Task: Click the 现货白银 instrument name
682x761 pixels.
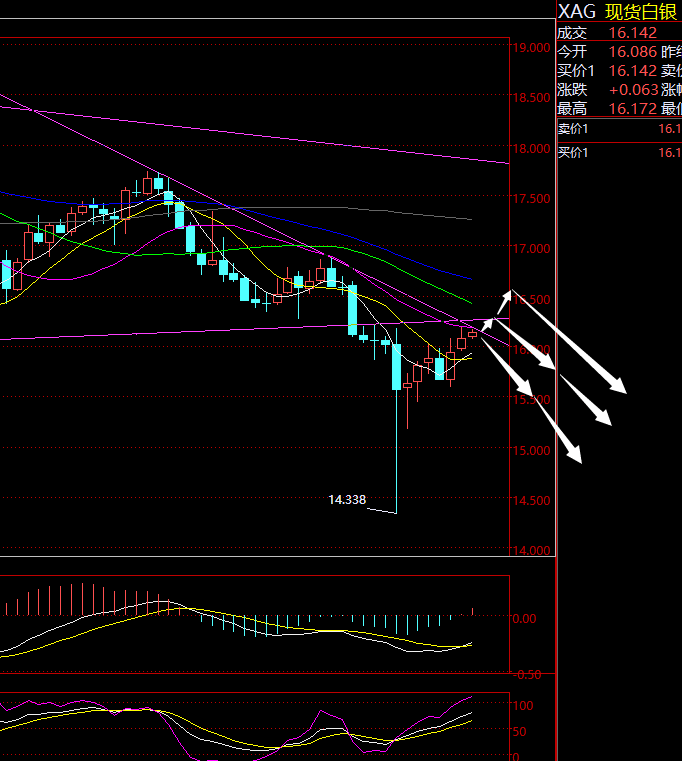Action: pyautogui.click(x=641, y=12)
